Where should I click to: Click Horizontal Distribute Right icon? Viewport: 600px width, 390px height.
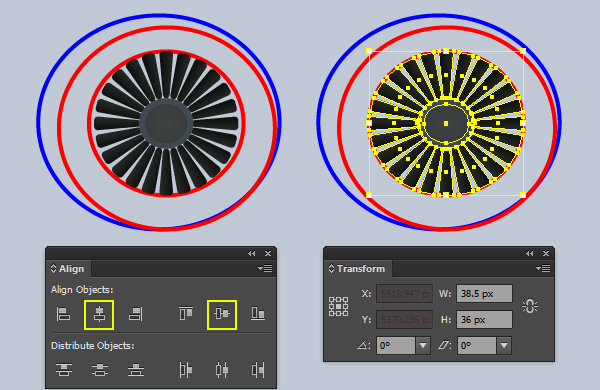coord(258,370)
